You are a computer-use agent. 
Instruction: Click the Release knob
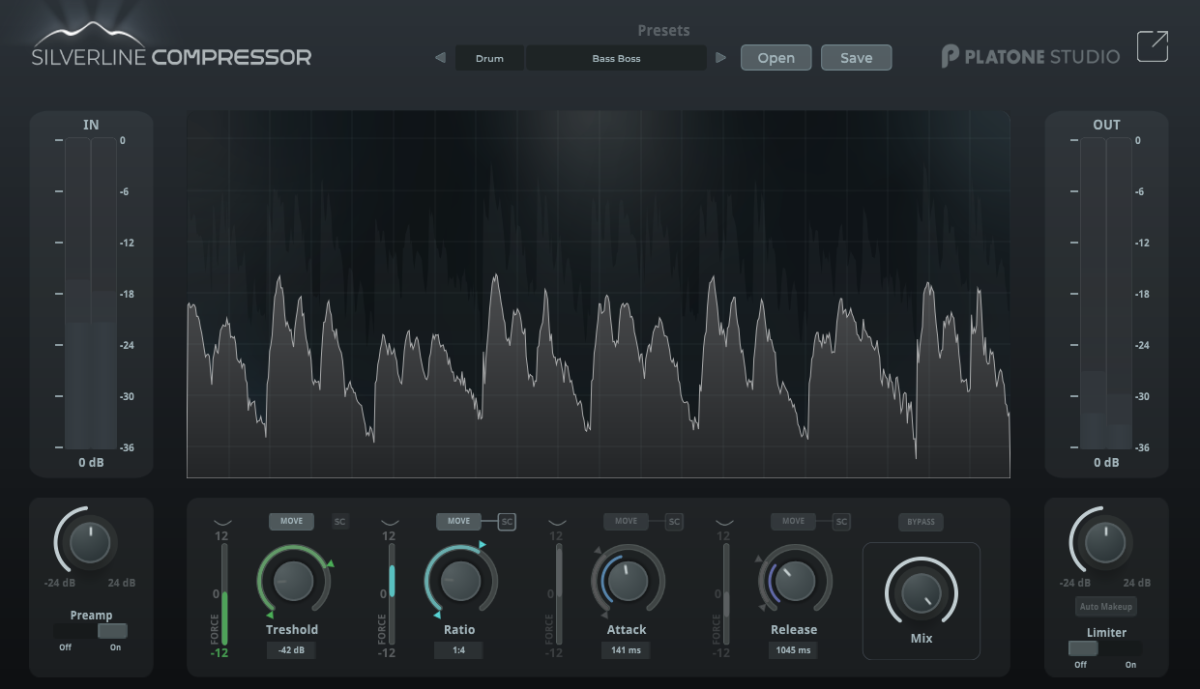pos(794,581)
